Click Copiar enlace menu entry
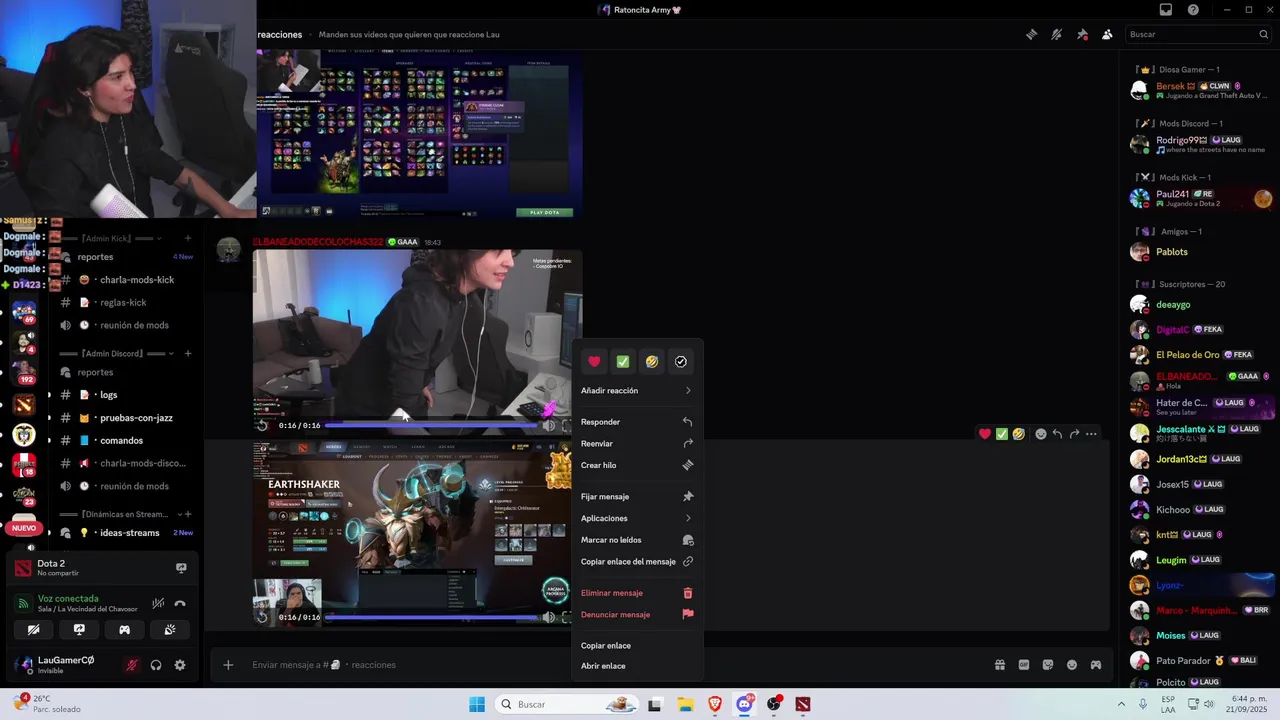Image resolution: width=1280 pixels, height=720 pixels. click(x=637, y=646)
